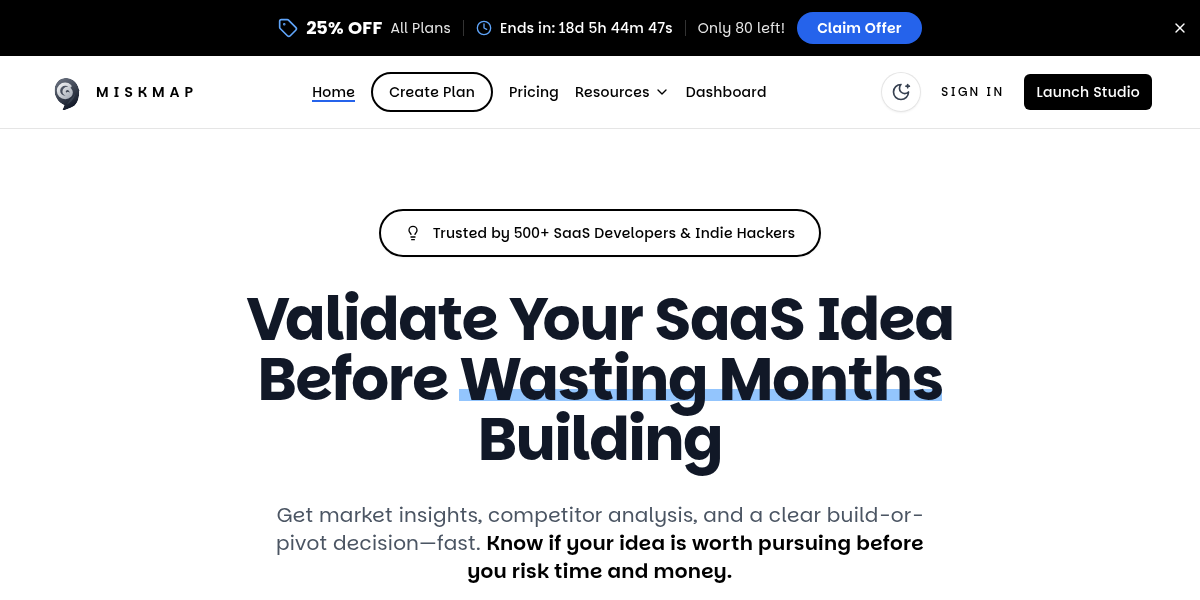Image resolution: width=1200 pixels, height=600 pixels.
Task: Click the MISKMAP brand name text
Action: tap(145, 92)
